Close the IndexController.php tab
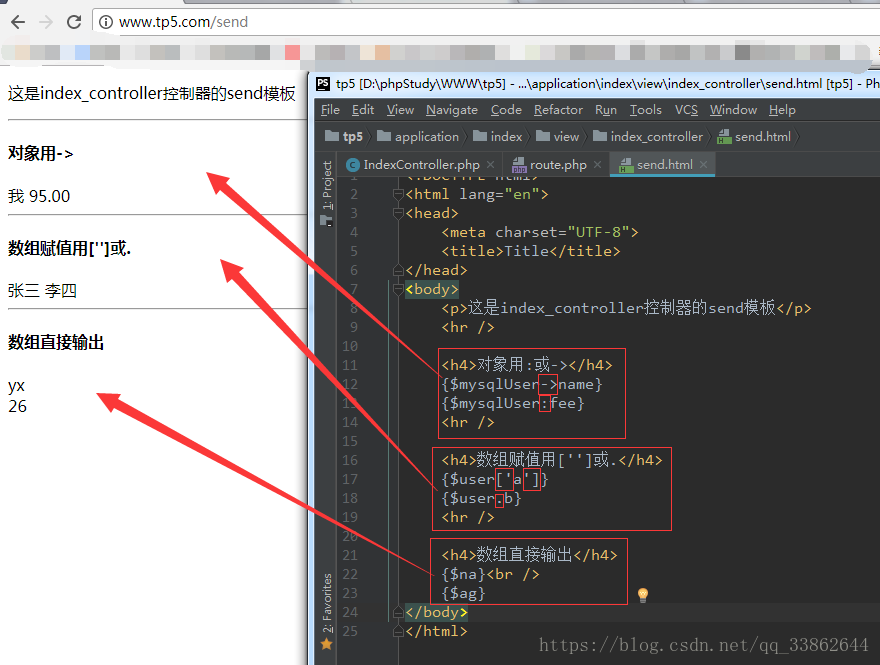 (x=491, y=164)
